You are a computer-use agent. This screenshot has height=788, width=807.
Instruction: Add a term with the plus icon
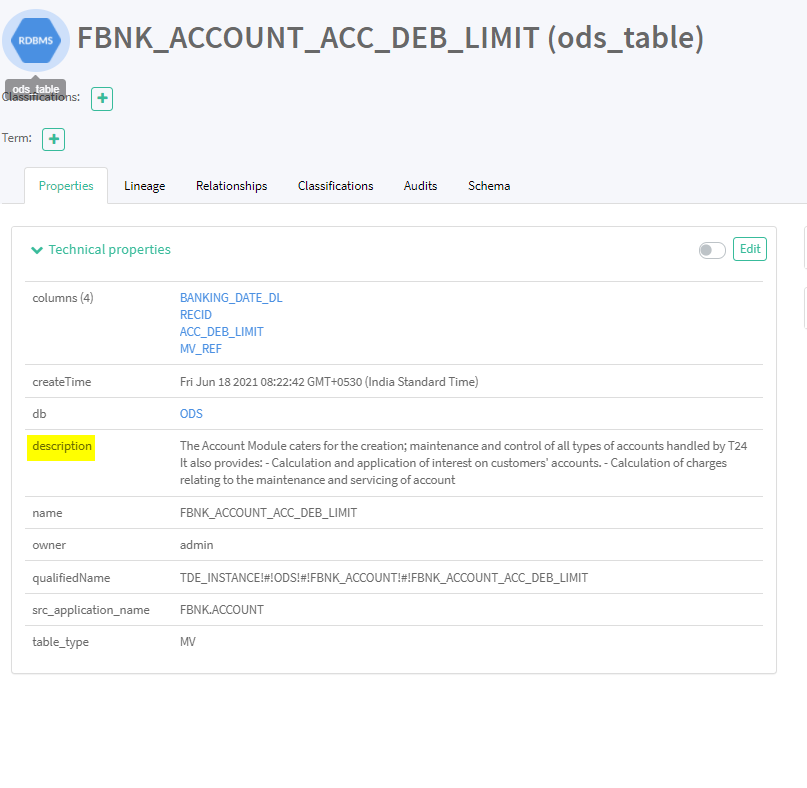[54, 139]
